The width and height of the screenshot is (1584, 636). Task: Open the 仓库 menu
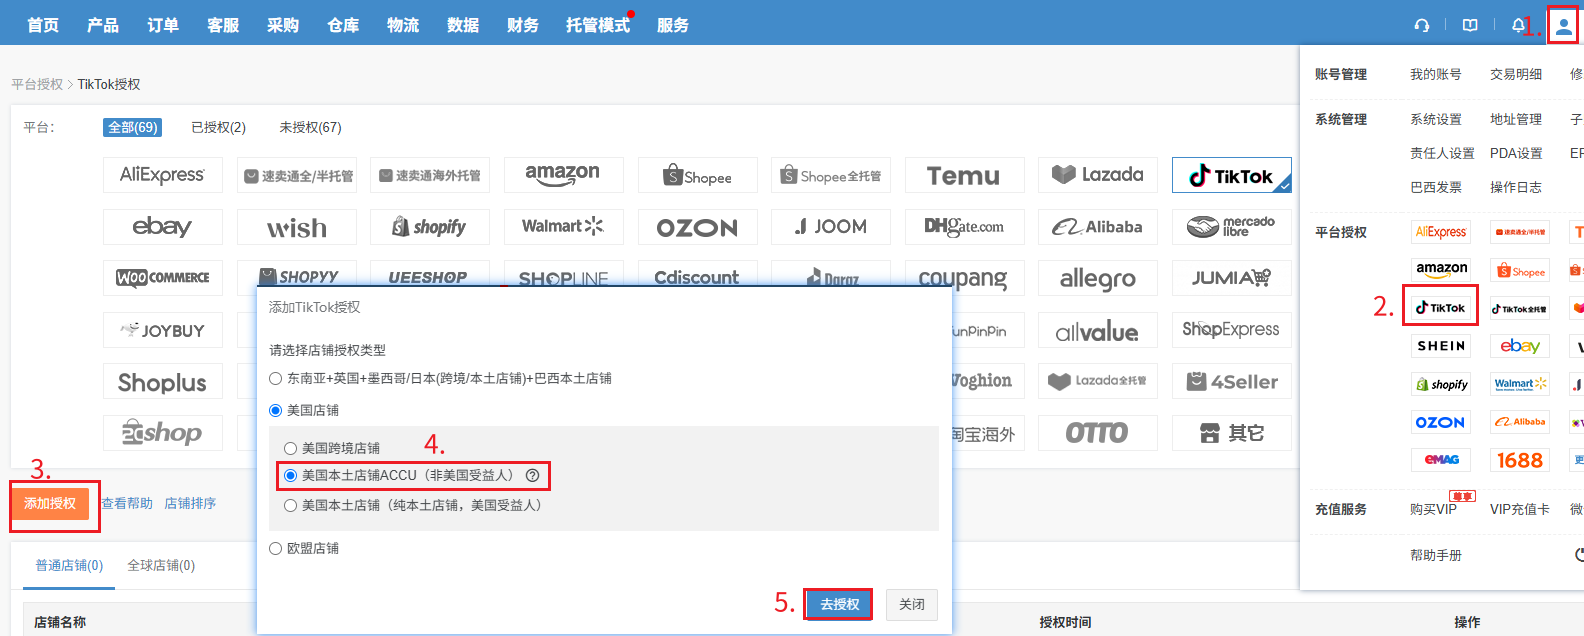click(x=343, y=25)
